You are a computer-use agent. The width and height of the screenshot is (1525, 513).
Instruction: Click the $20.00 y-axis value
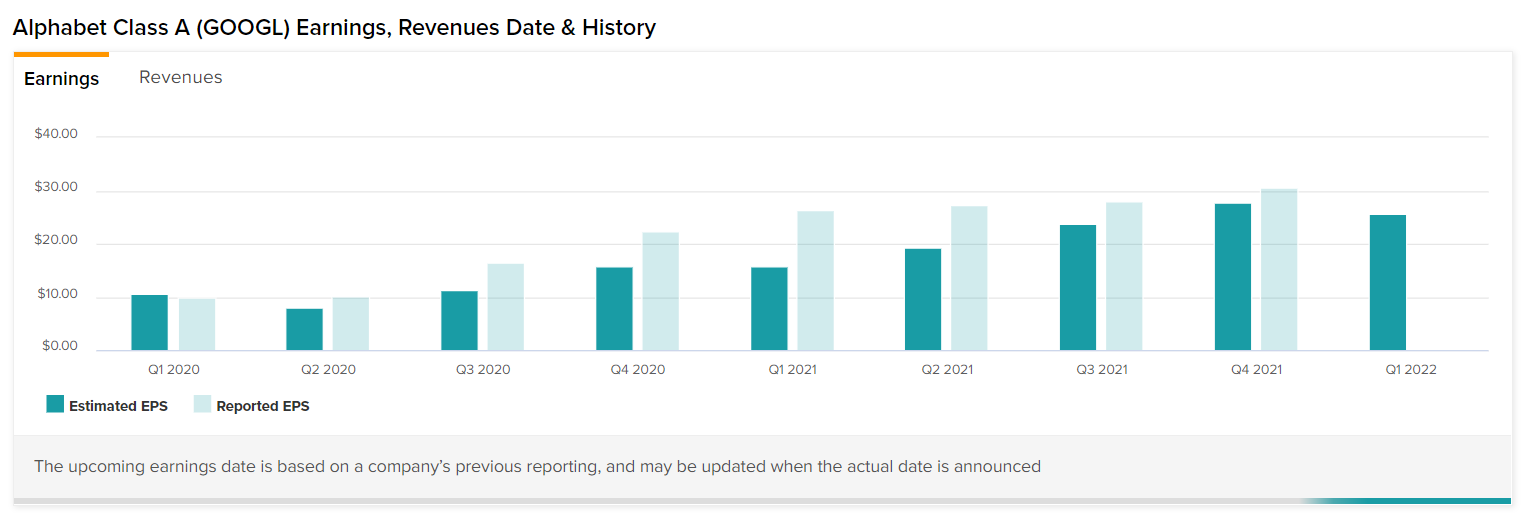tap(56, 240)
